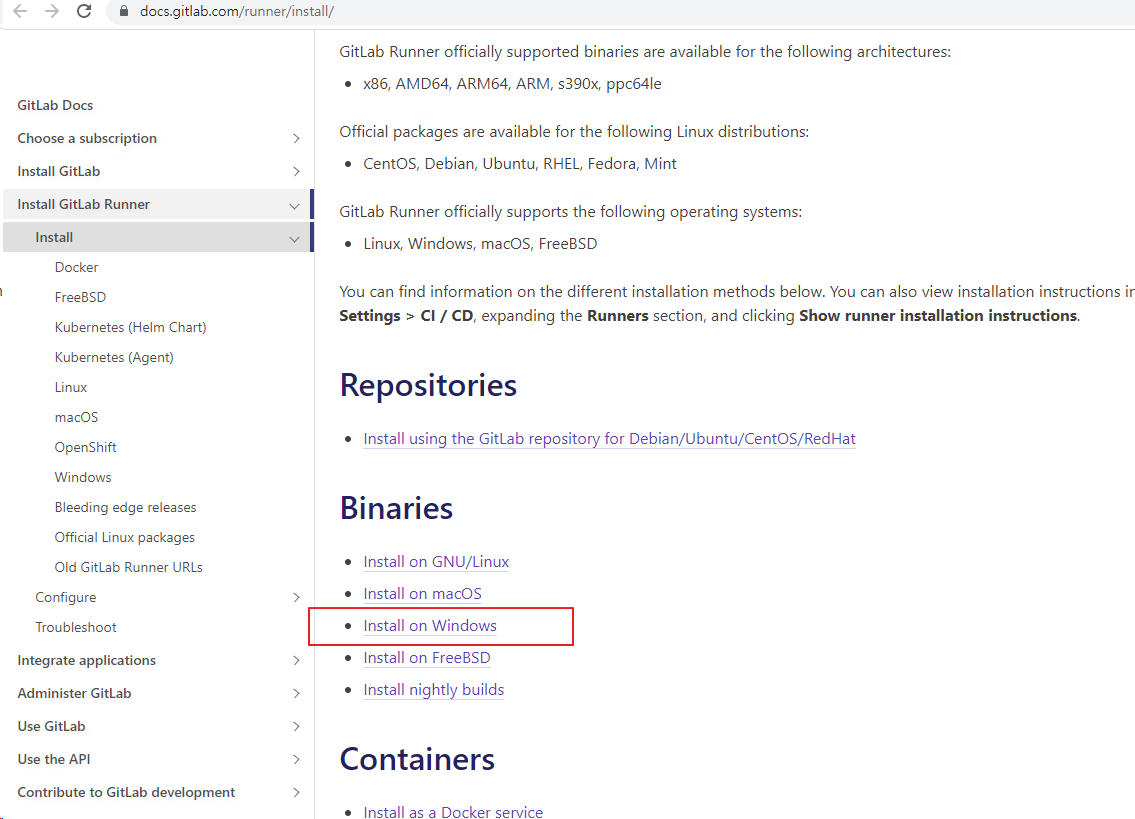Open the GitLab Docs sidebar link
The image size is (1135, 819).
tap(55, 105)
